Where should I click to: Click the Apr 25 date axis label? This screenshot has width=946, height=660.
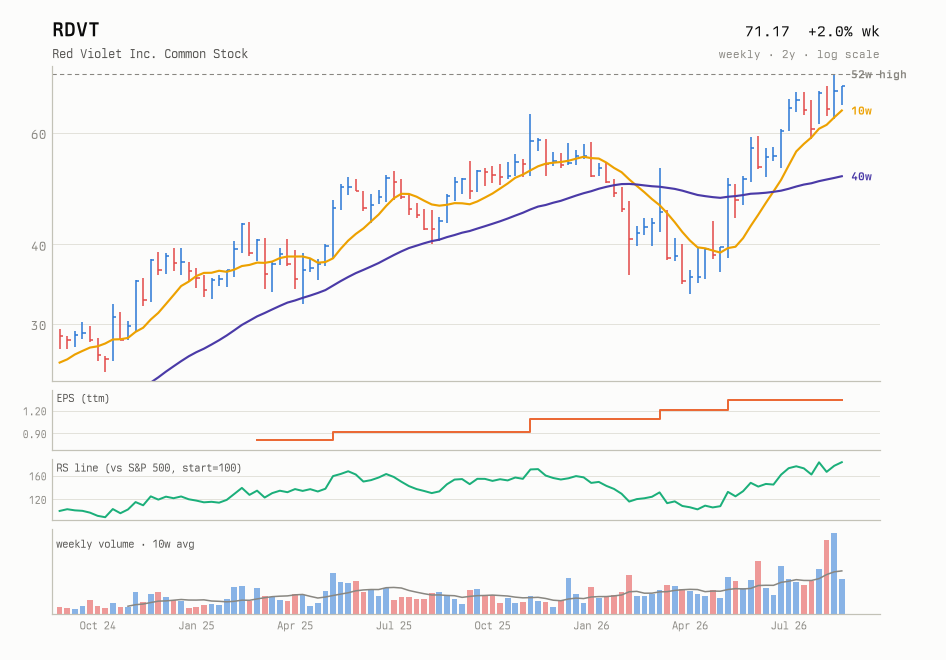click(295, 626)
